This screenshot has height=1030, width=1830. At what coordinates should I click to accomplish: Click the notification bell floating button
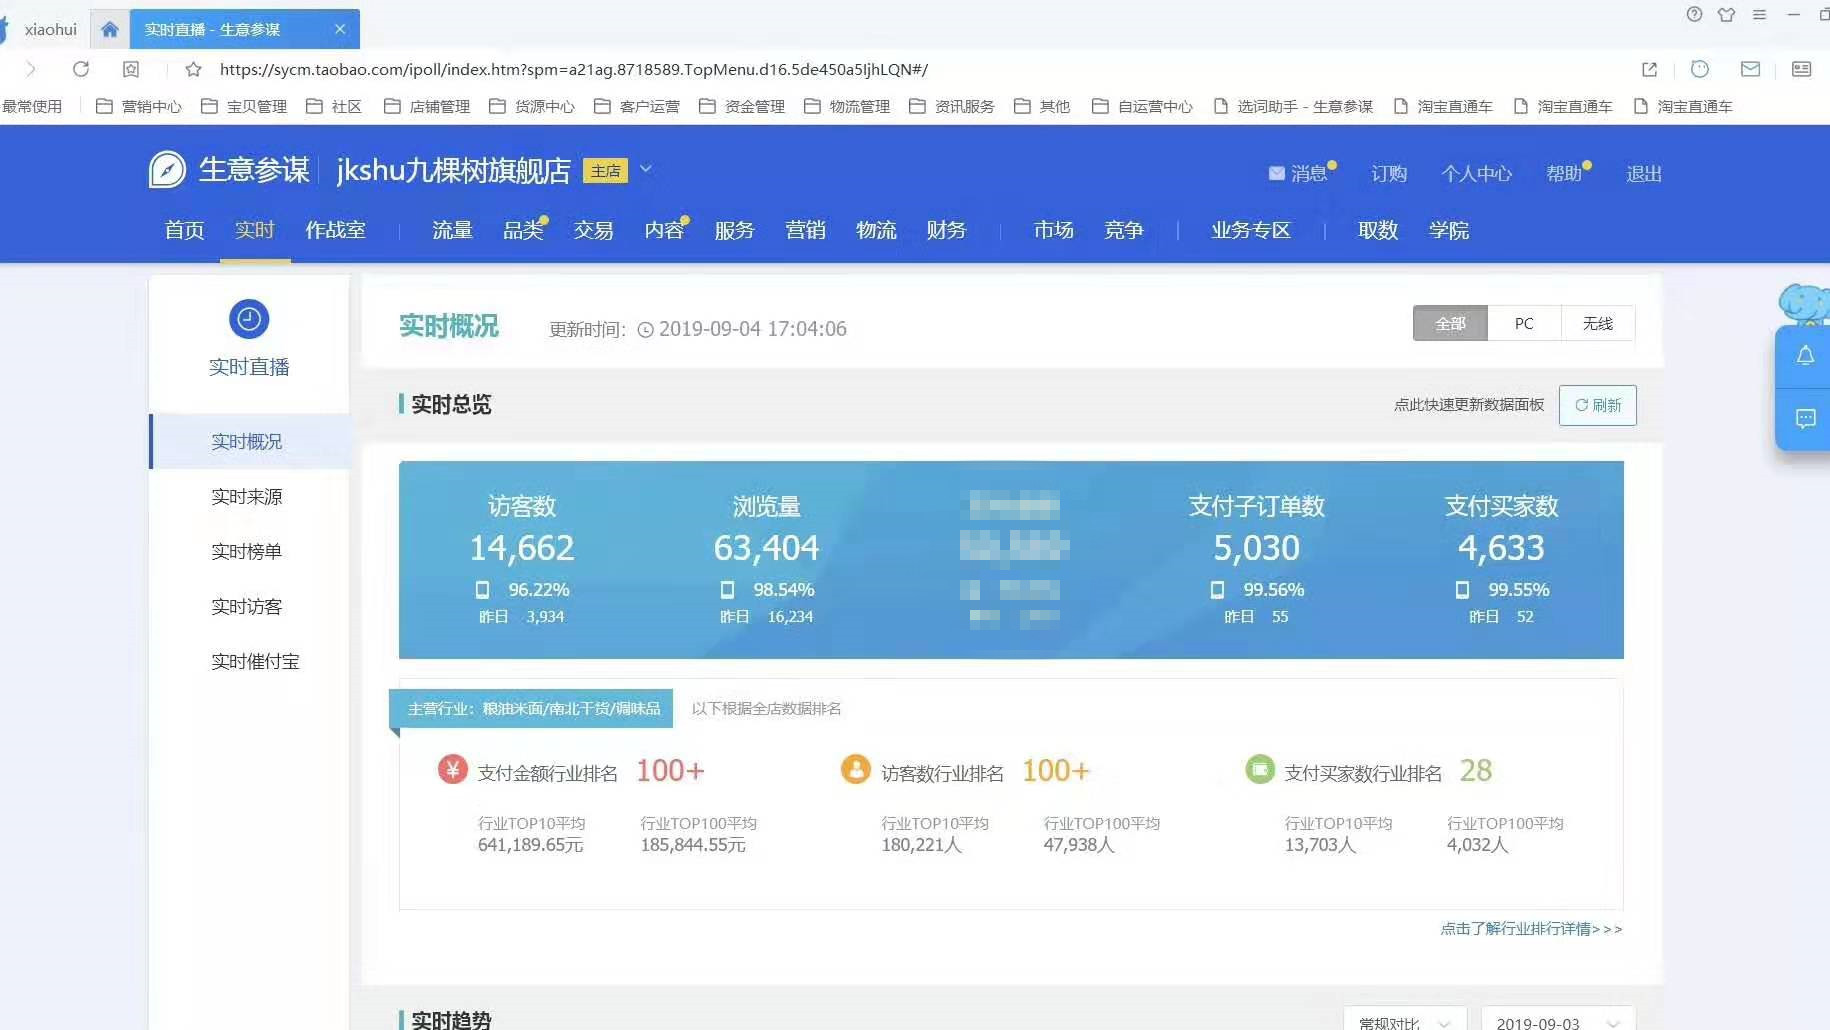(1805, 356)
